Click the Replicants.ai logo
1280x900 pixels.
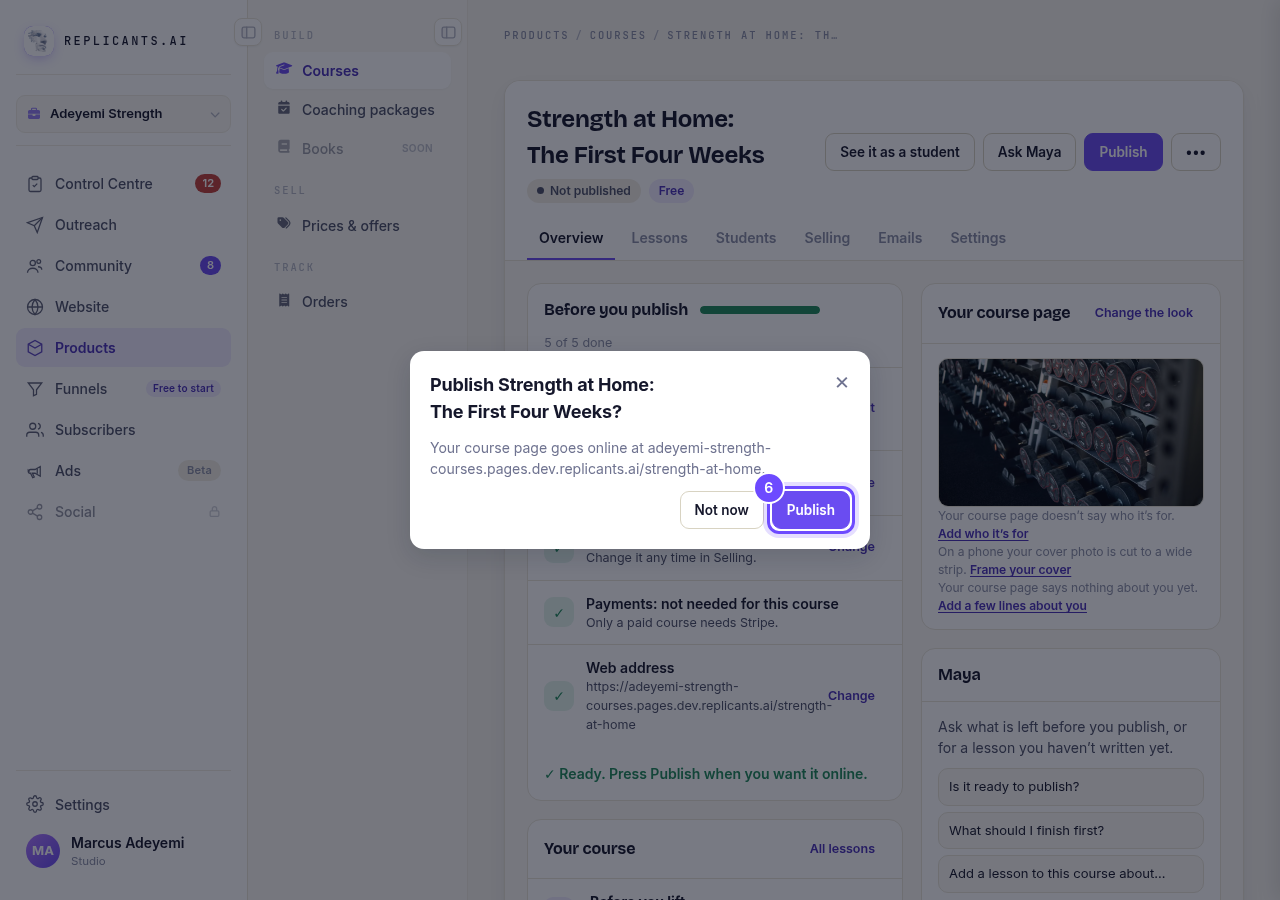tap(39, 41)
